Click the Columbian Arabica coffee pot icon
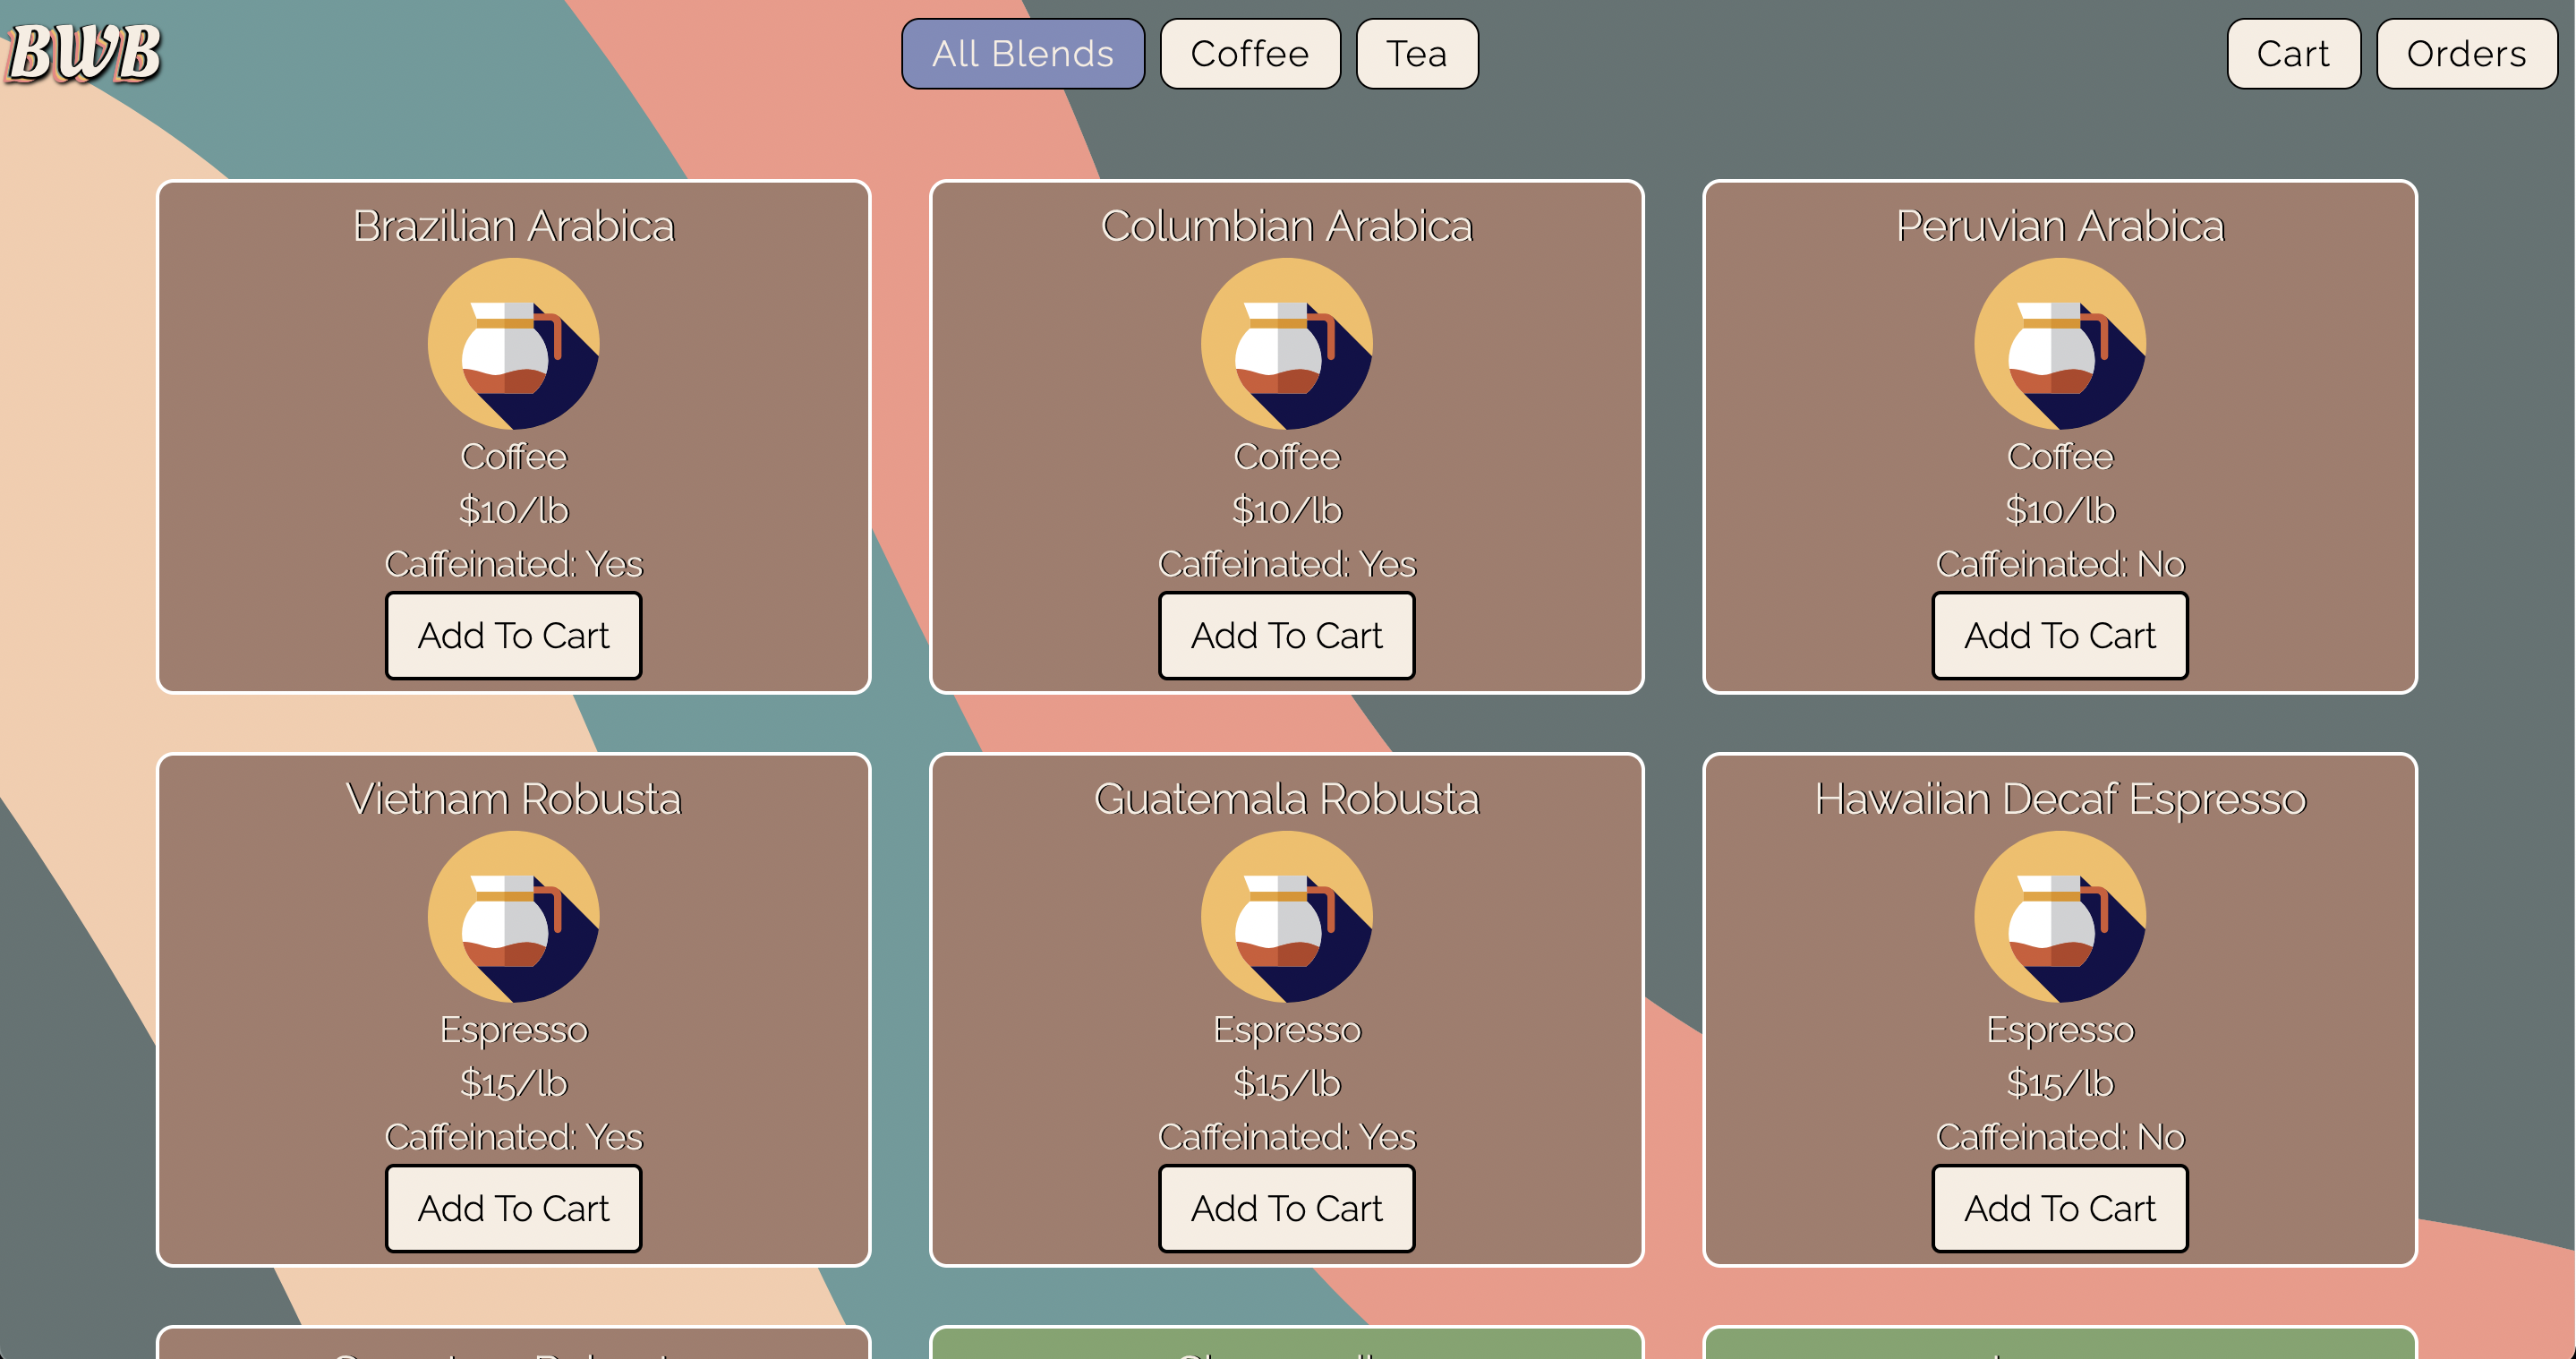 click(1286, 344)
